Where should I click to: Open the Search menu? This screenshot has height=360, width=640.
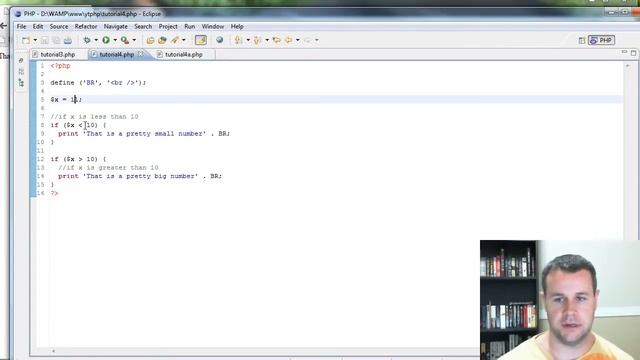pos(143,27)
